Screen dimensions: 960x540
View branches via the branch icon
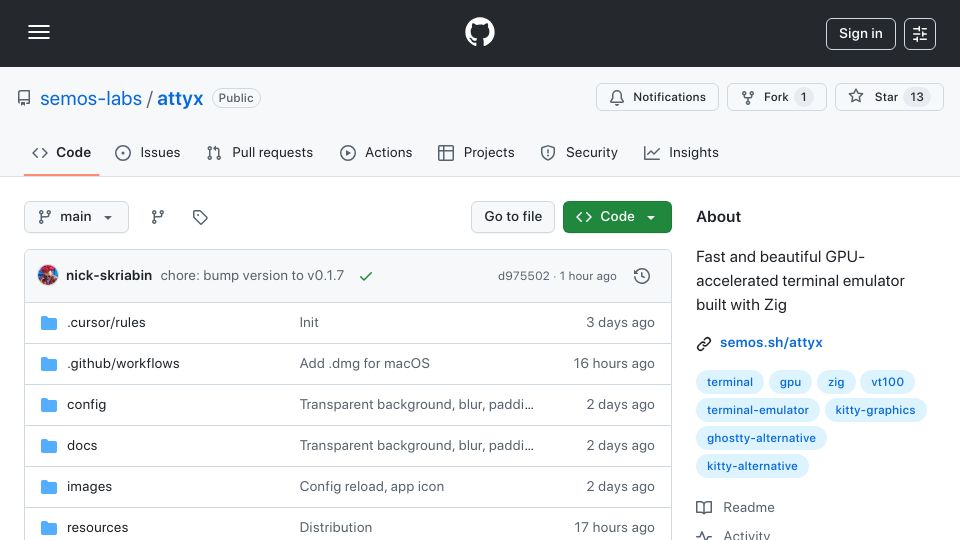coord(158,217)
